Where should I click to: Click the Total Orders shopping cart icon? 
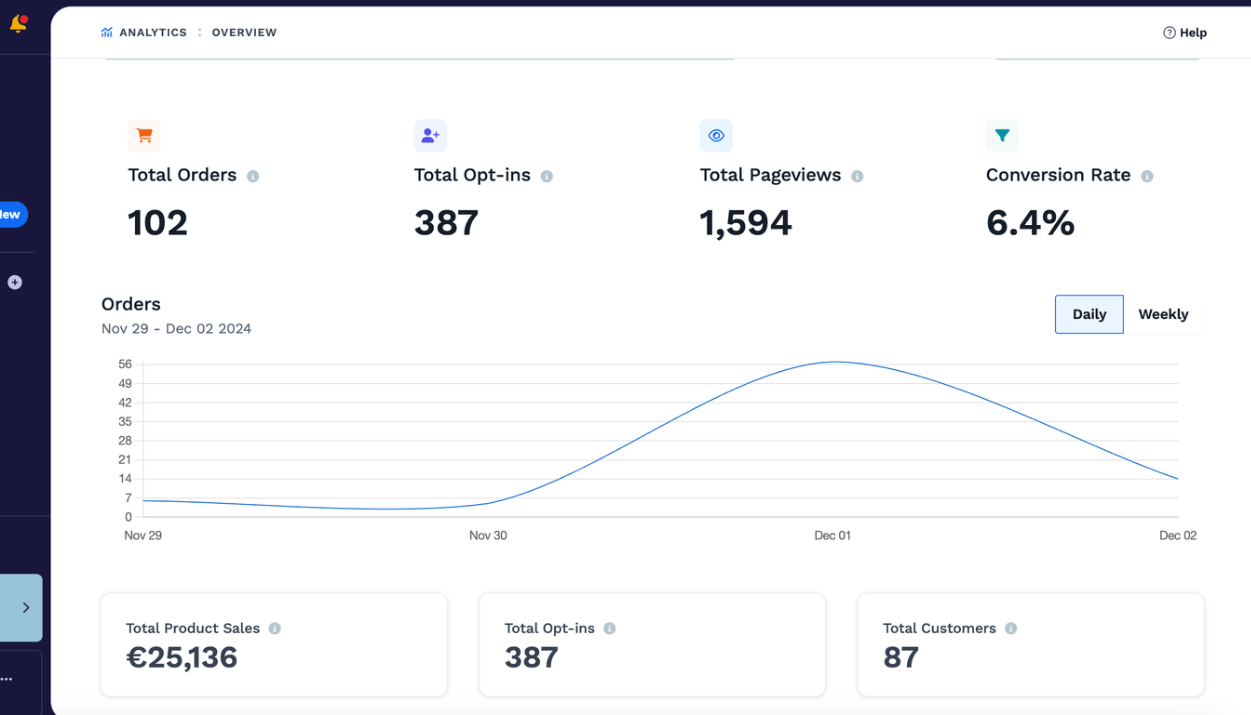[144, 135]
